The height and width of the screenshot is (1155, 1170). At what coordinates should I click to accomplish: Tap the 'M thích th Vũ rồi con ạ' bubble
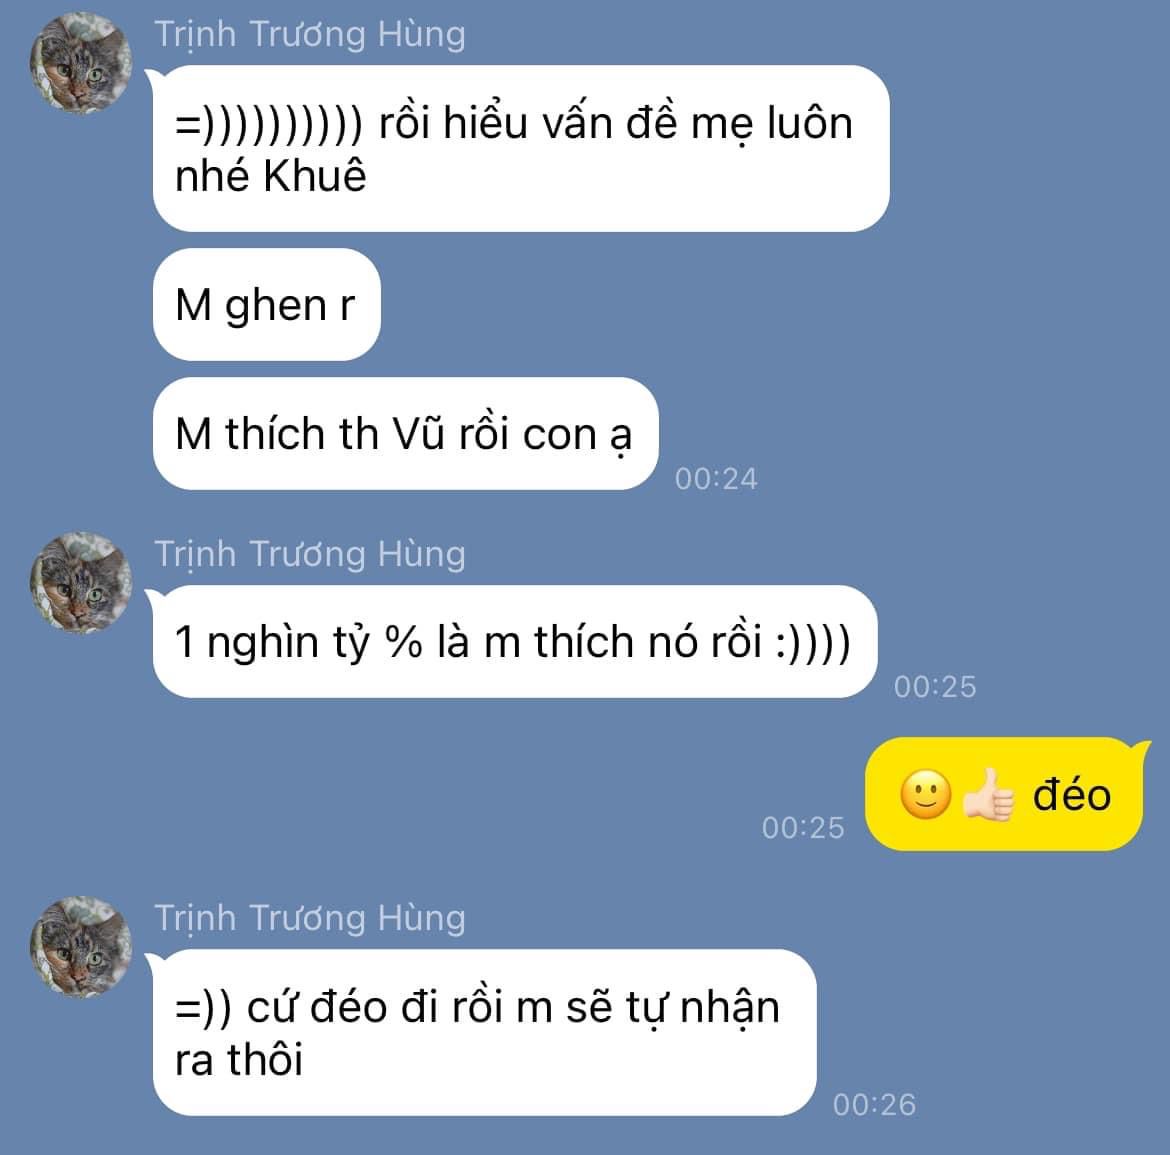pyautogui.click(x=405, y=433)
